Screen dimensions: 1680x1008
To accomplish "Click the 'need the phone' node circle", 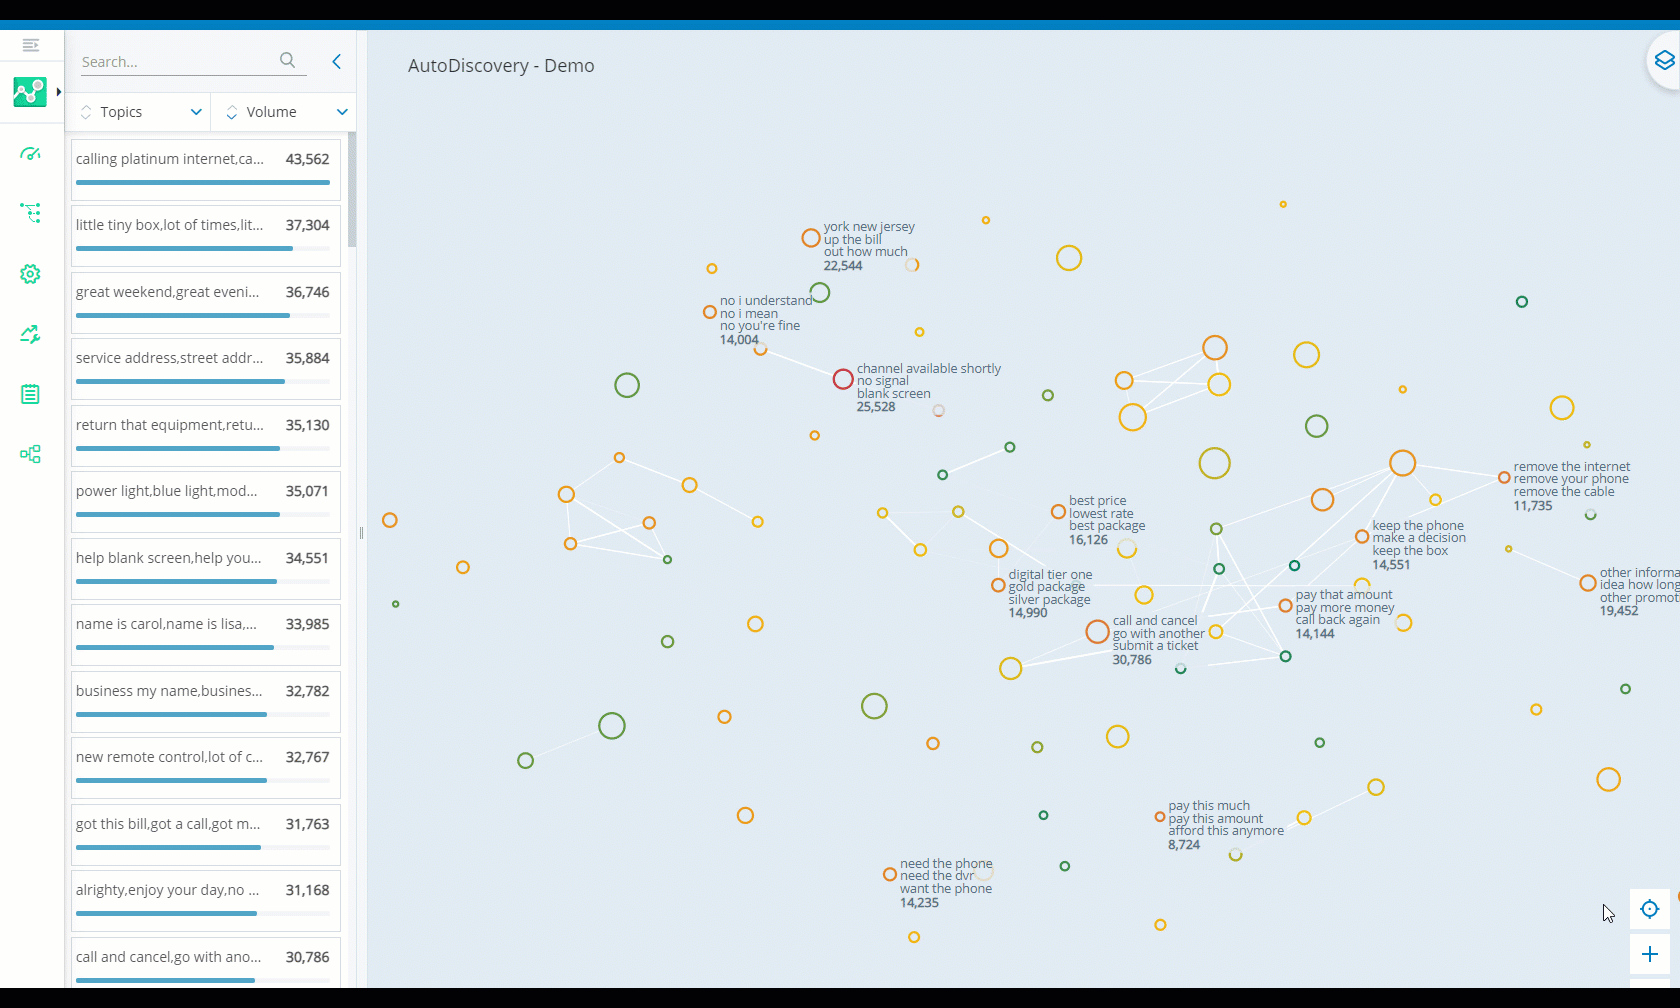I will (x=890, y=874).
